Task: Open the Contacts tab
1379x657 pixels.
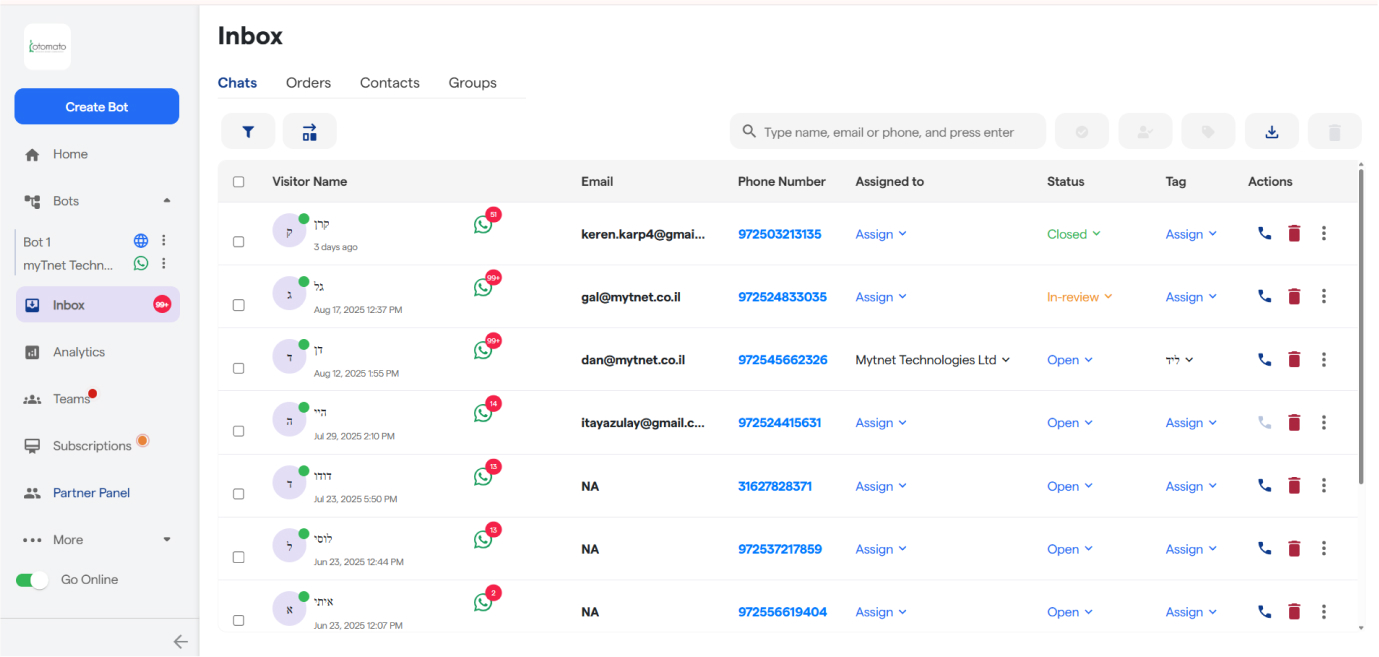Action: (x=389, y=83)
